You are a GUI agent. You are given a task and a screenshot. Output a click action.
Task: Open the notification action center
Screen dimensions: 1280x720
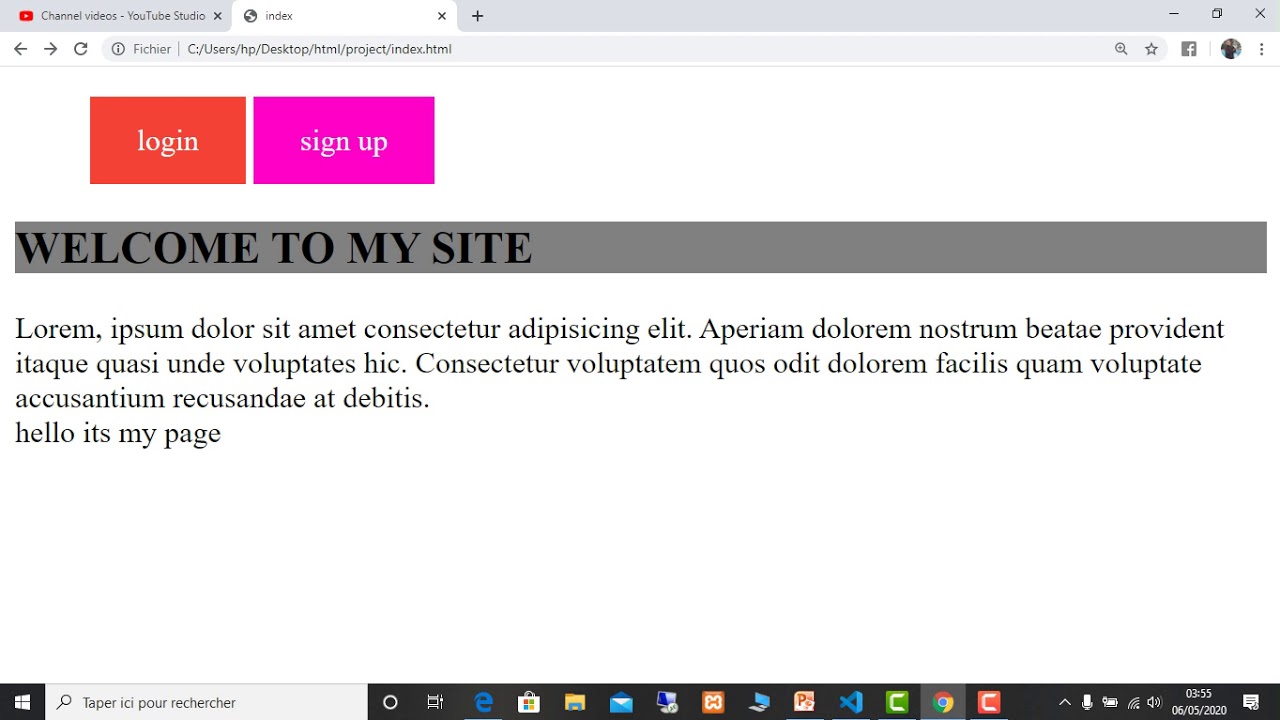click(x=1251, y=702)
